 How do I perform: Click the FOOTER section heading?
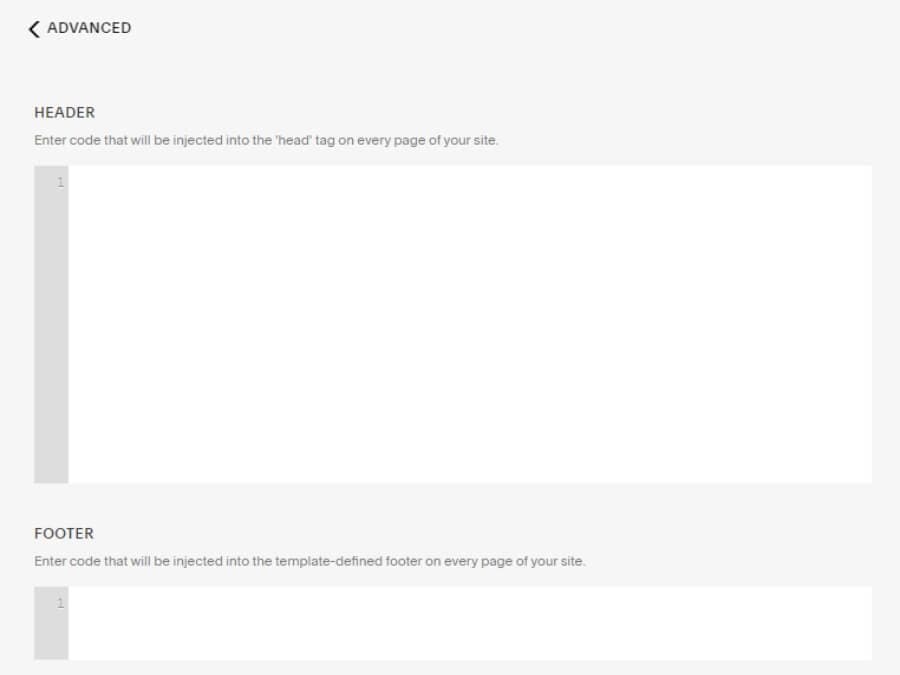(64, 534)
